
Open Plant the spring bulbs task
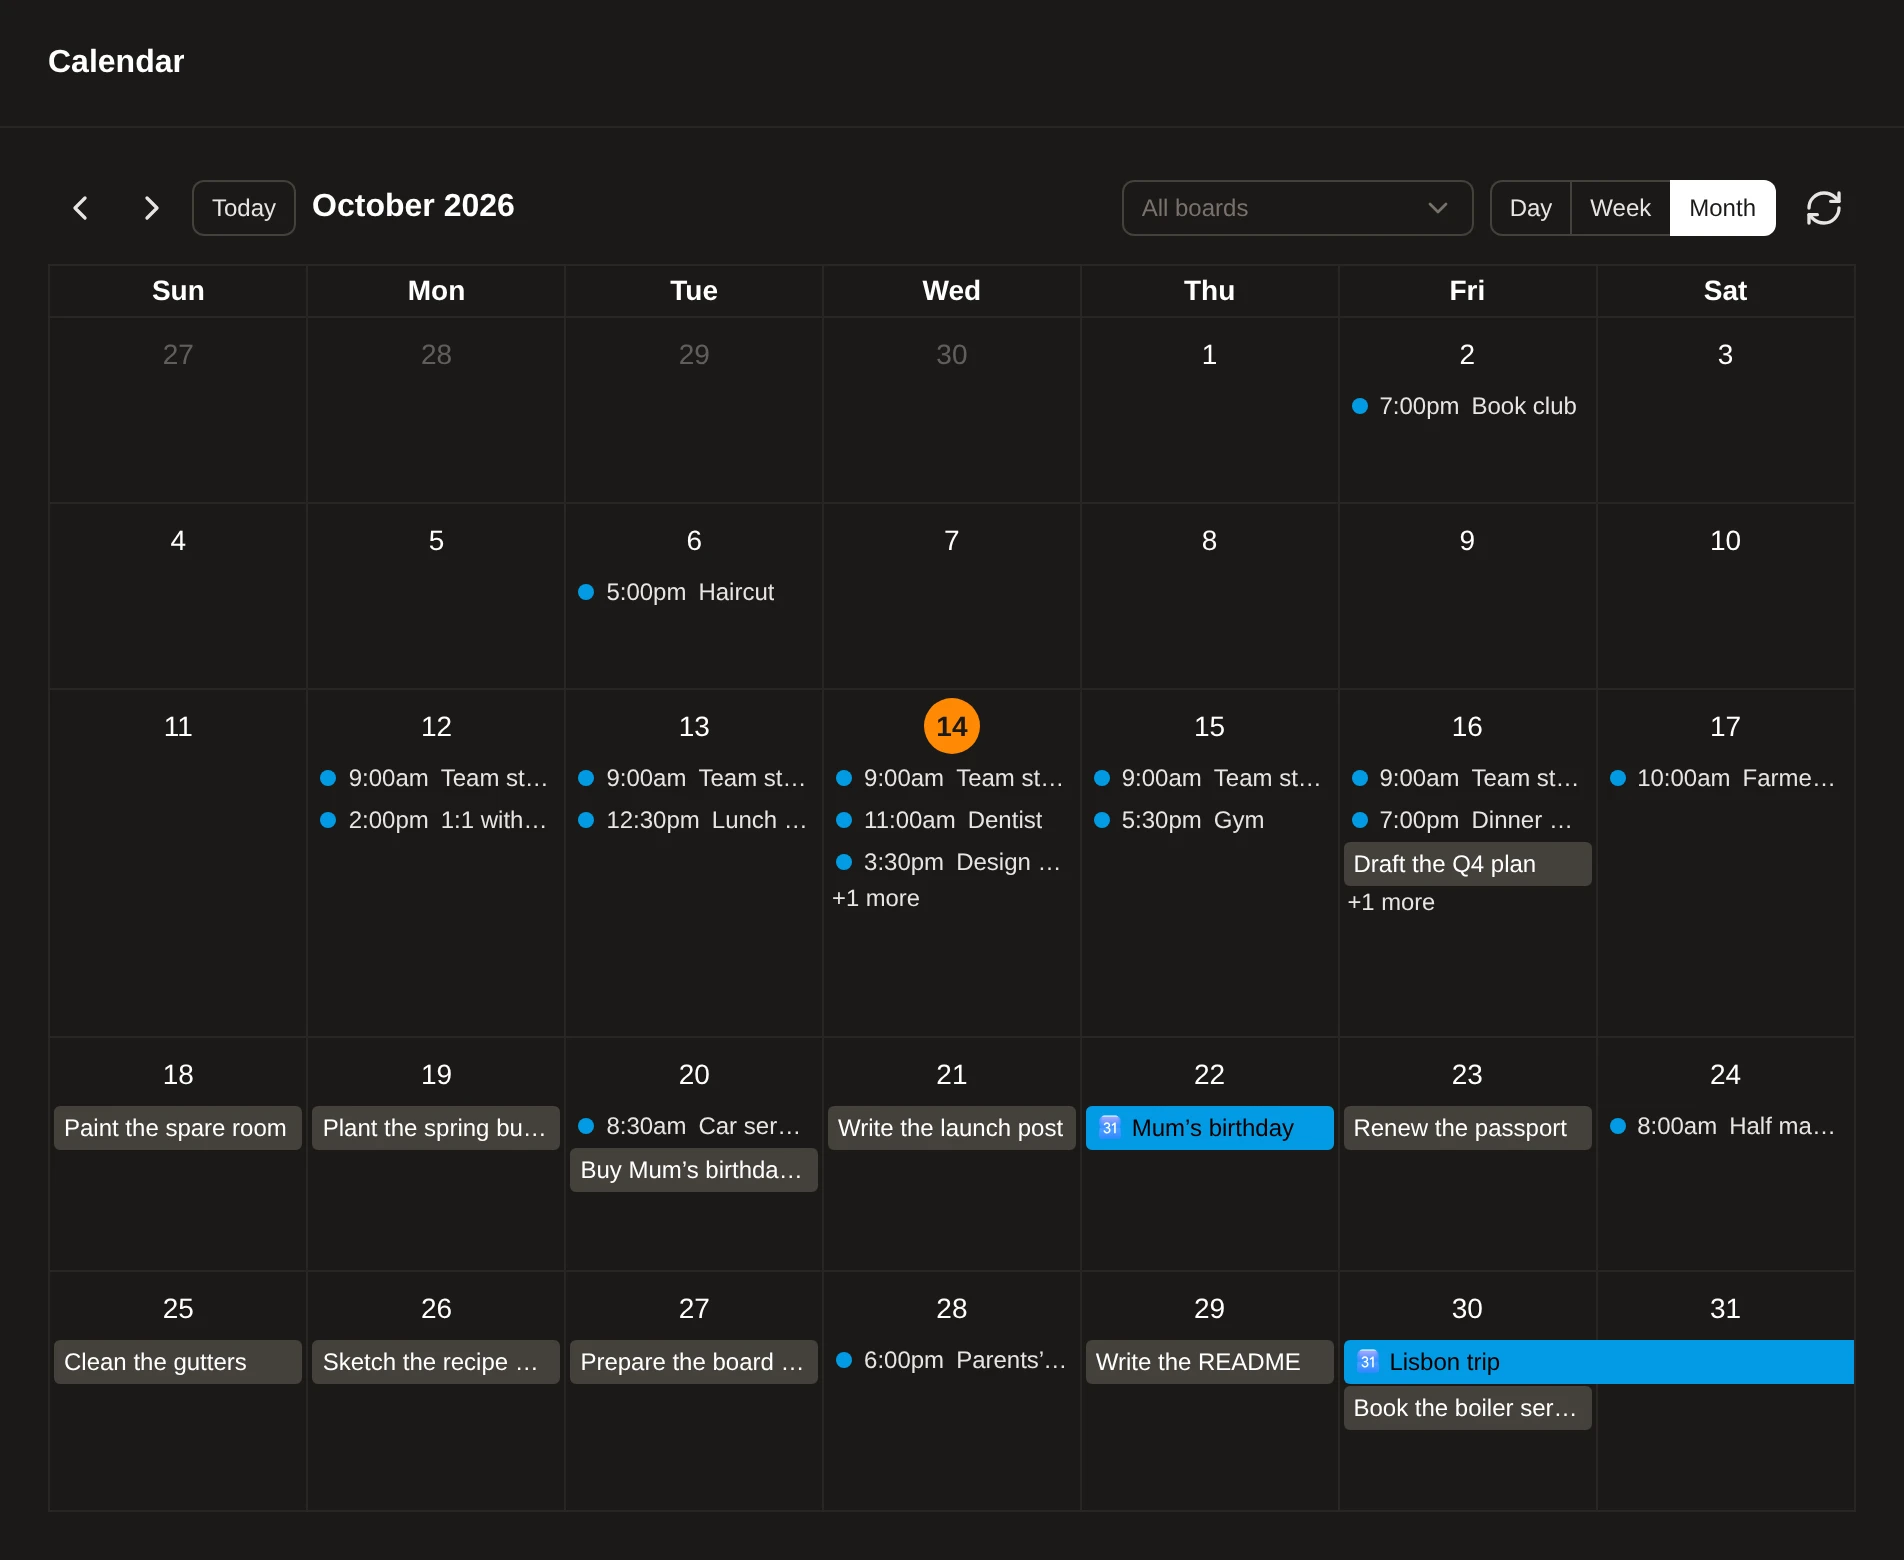(x=436, y=1128)
